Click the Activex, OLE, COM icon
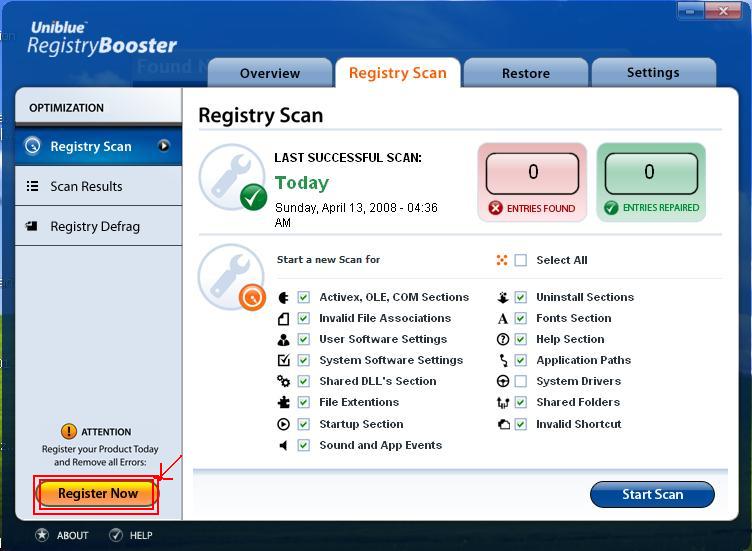Image resolution: width=752 pixels, height=551 pixels. pos(283,297)
